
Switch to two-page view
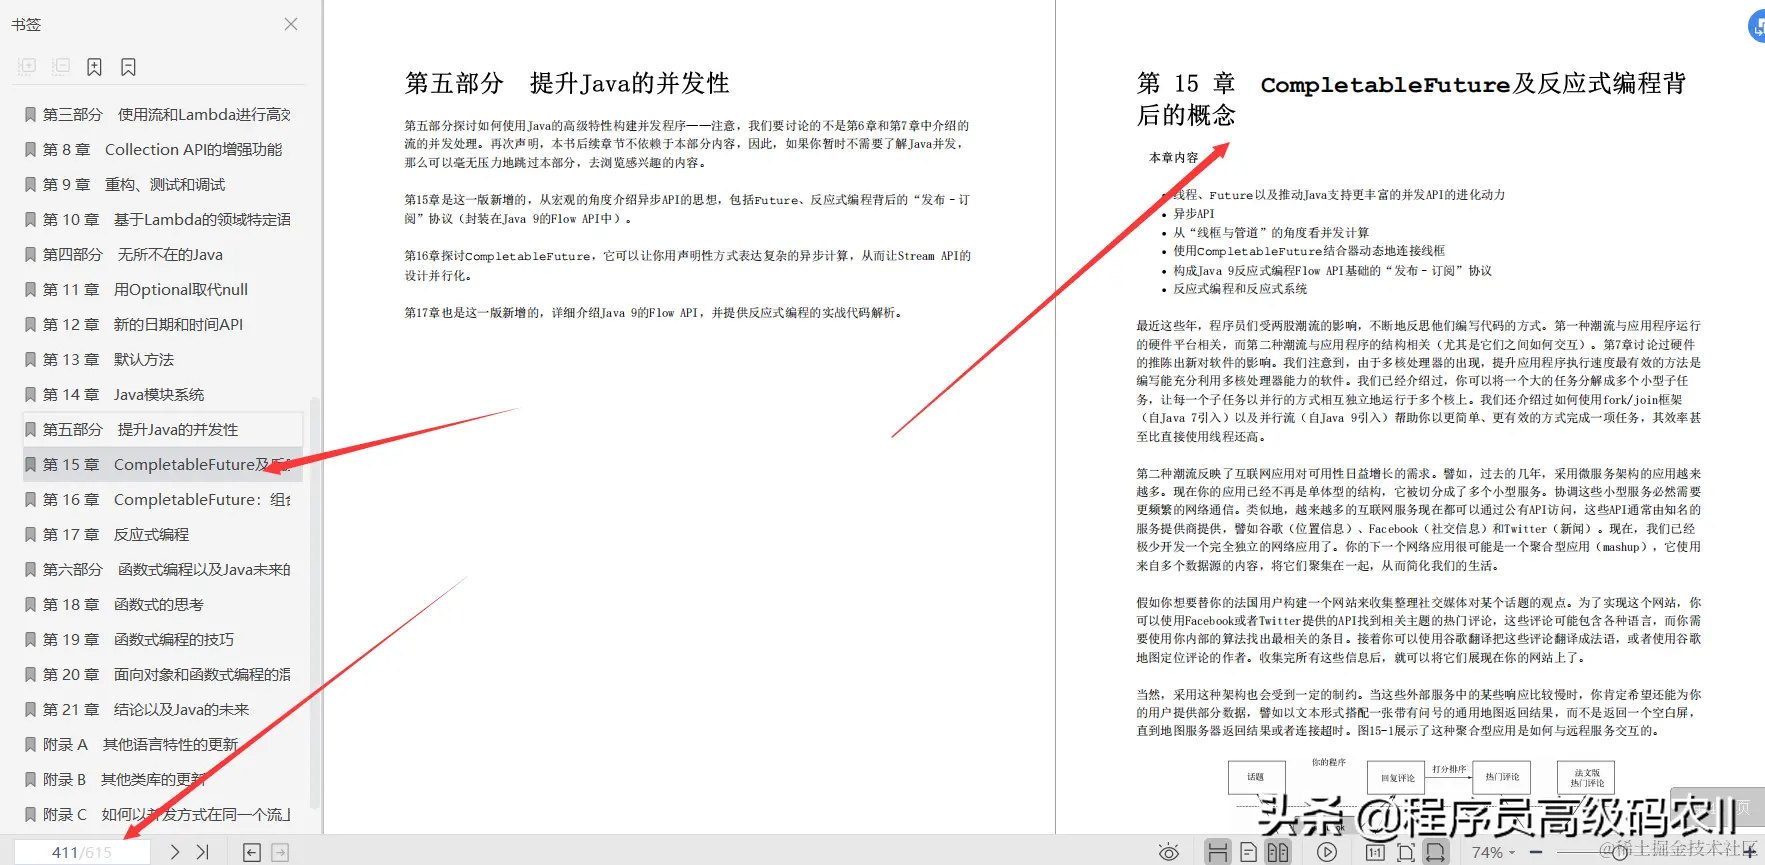(1278, 852)
